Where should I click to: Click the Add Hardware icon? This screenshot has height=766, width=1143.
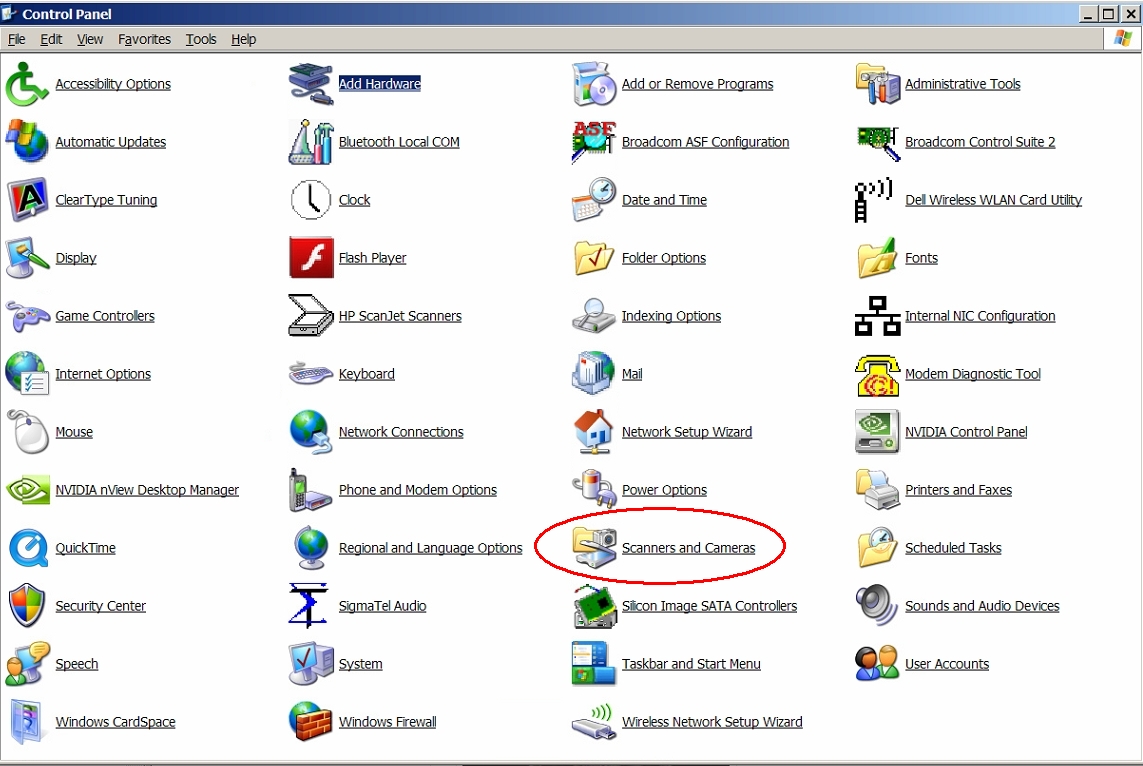tap(311, 84)
